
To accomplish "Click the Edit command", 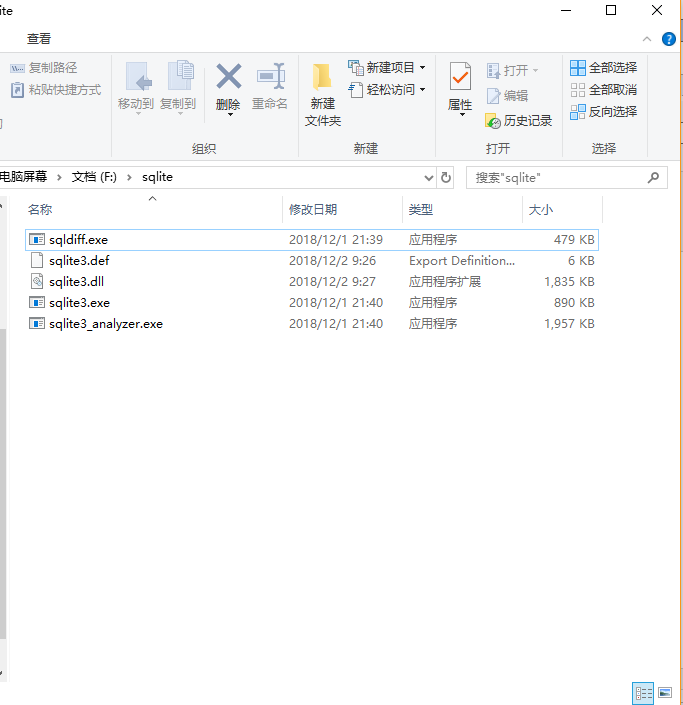I will point(507,95).
